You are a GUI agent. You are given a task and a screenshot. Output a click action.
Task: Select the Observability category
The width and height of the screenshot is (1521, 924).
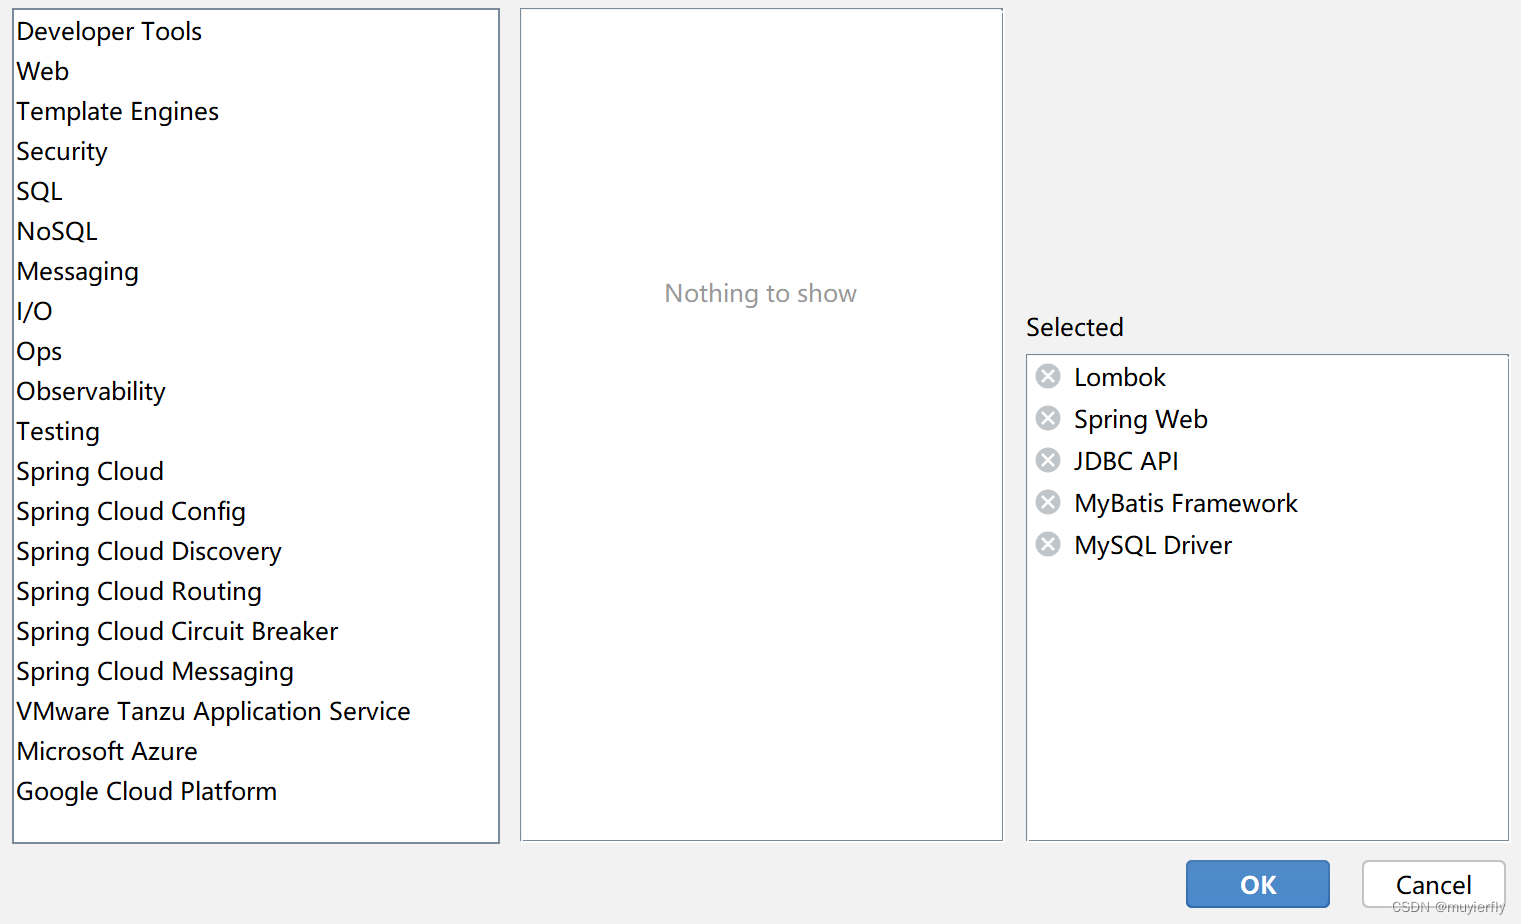pos(256,391)
